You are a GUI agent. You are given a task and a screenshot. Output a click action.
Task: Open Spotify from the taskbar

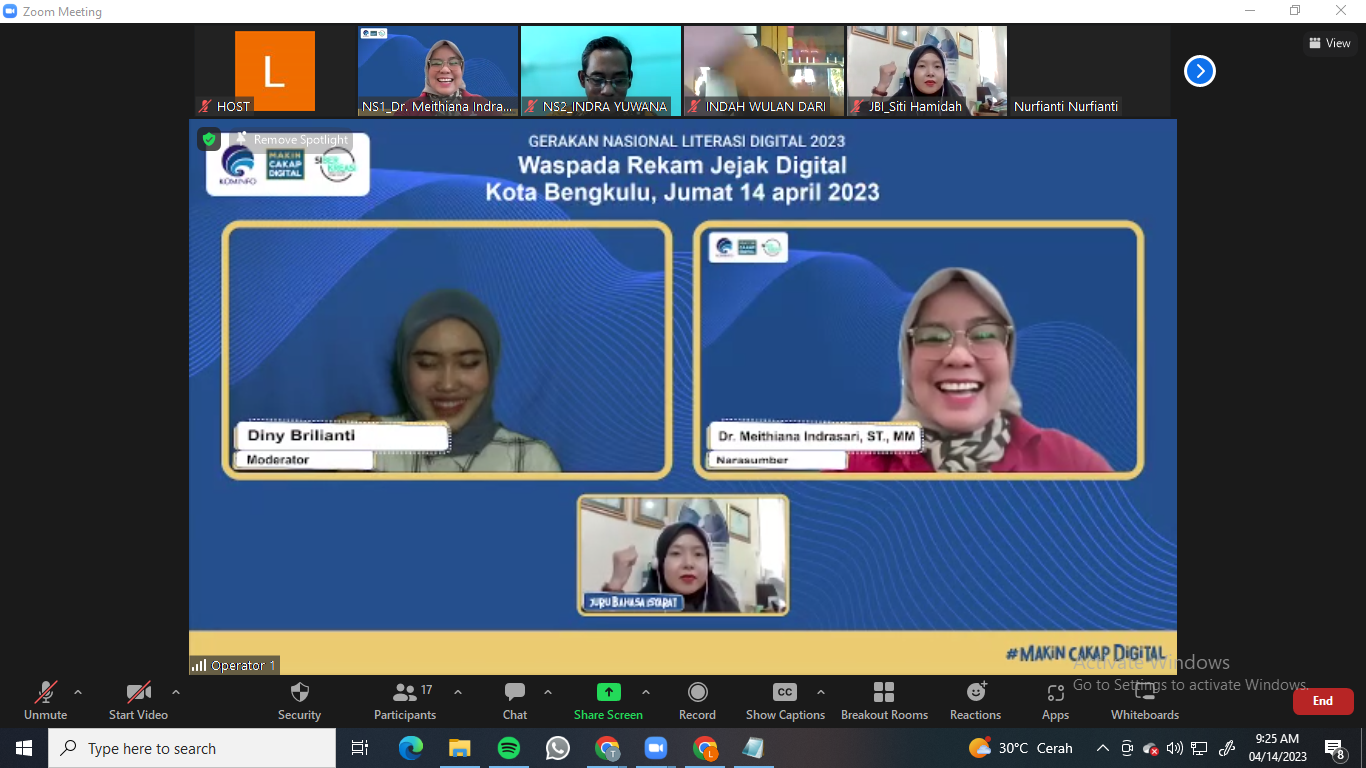point(508,748)
